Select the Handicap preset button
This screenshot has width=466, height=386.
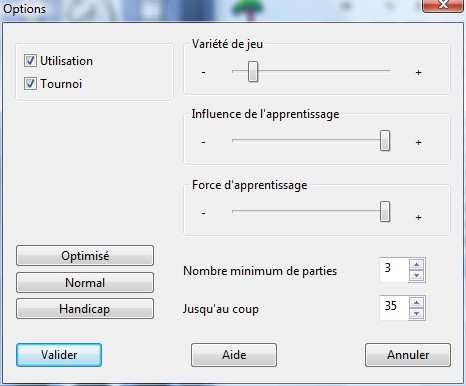coord(85,309)
